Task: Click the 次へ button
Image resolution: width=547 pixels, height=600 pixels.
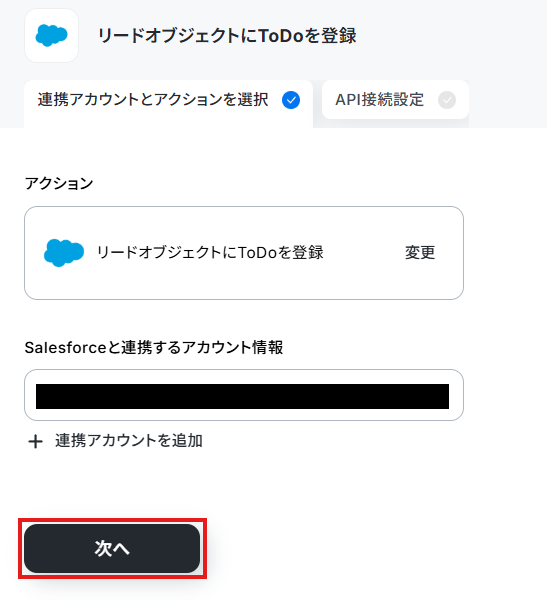Action: pyautogui.click(x=112, y=548)
